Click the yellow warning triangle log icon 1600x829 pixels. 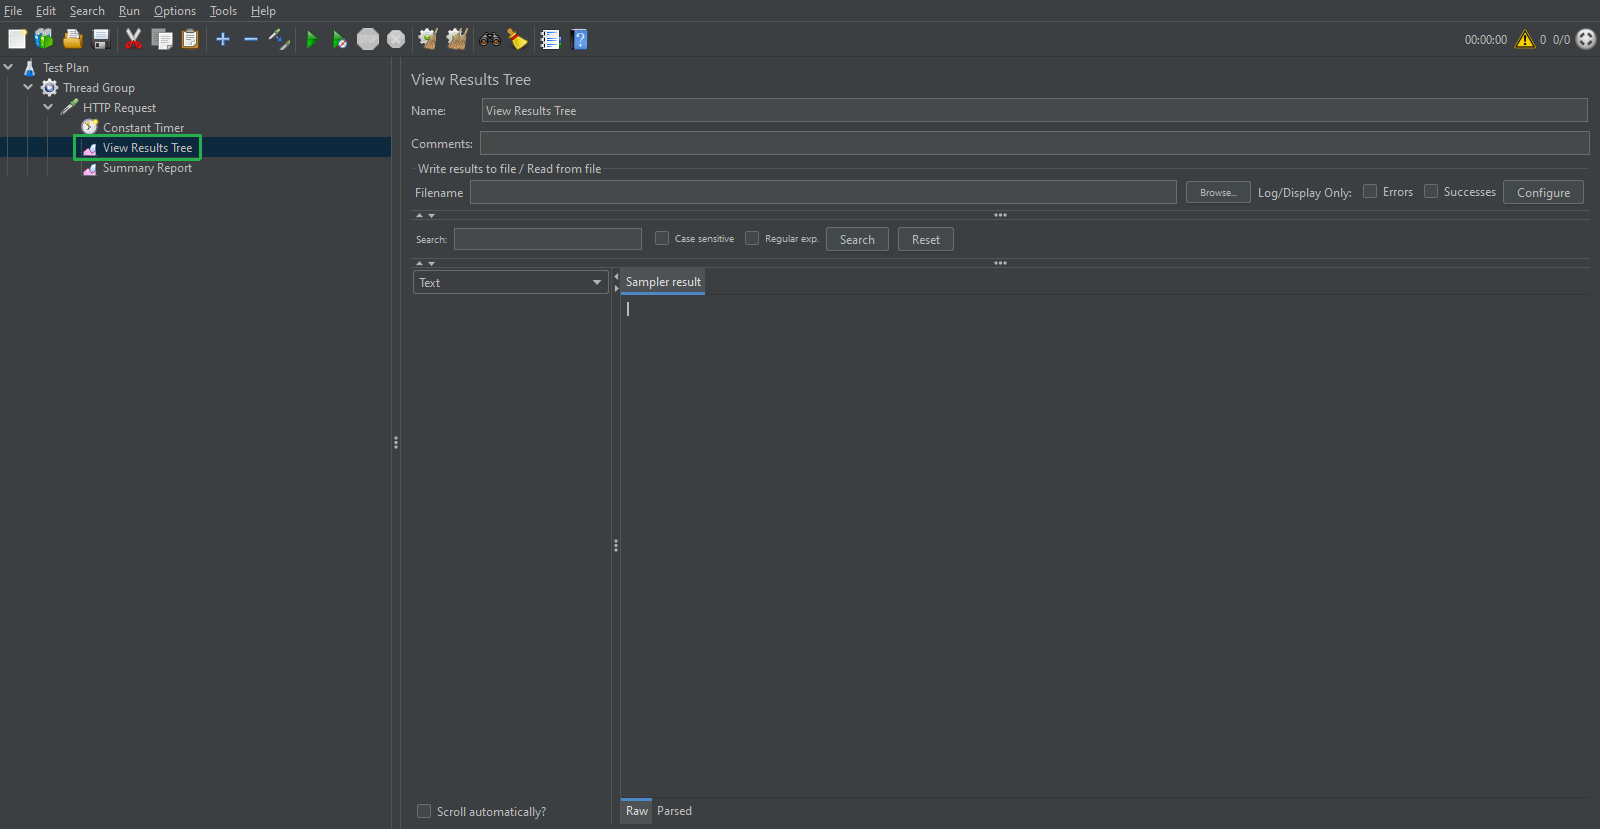1525,39
